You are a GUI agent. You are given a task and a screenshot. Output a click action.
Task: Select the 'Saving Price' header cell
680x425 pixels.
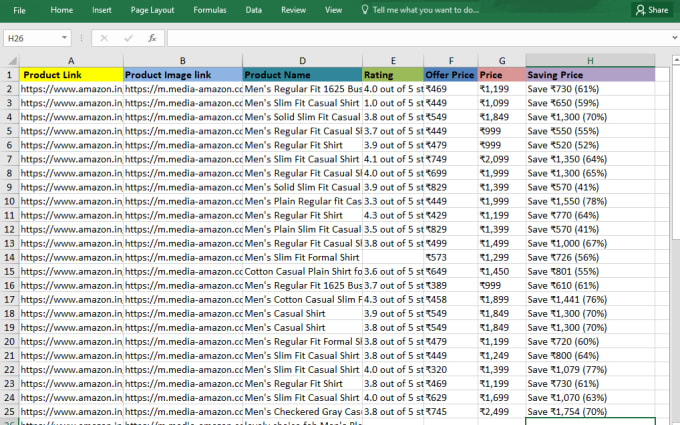tap(590, 75)
